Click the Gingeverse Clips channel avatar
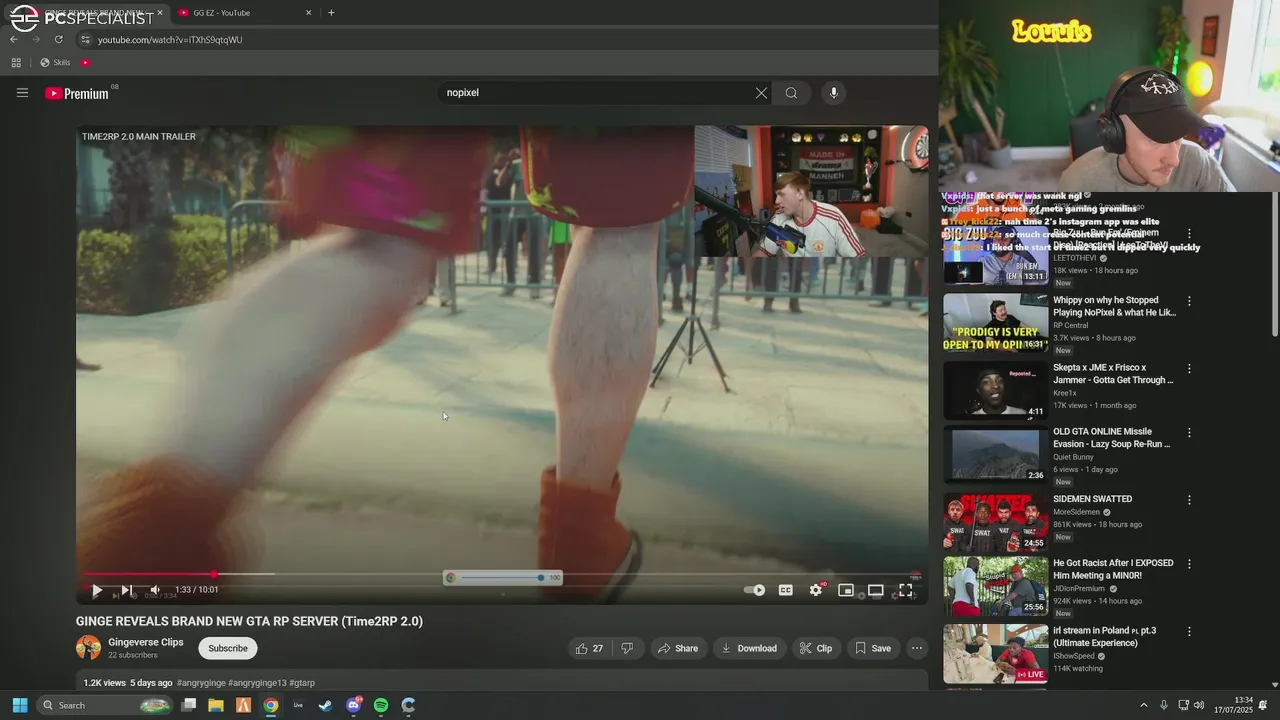The height and width of the screenshot is (720, 1280). click(88, 648)
